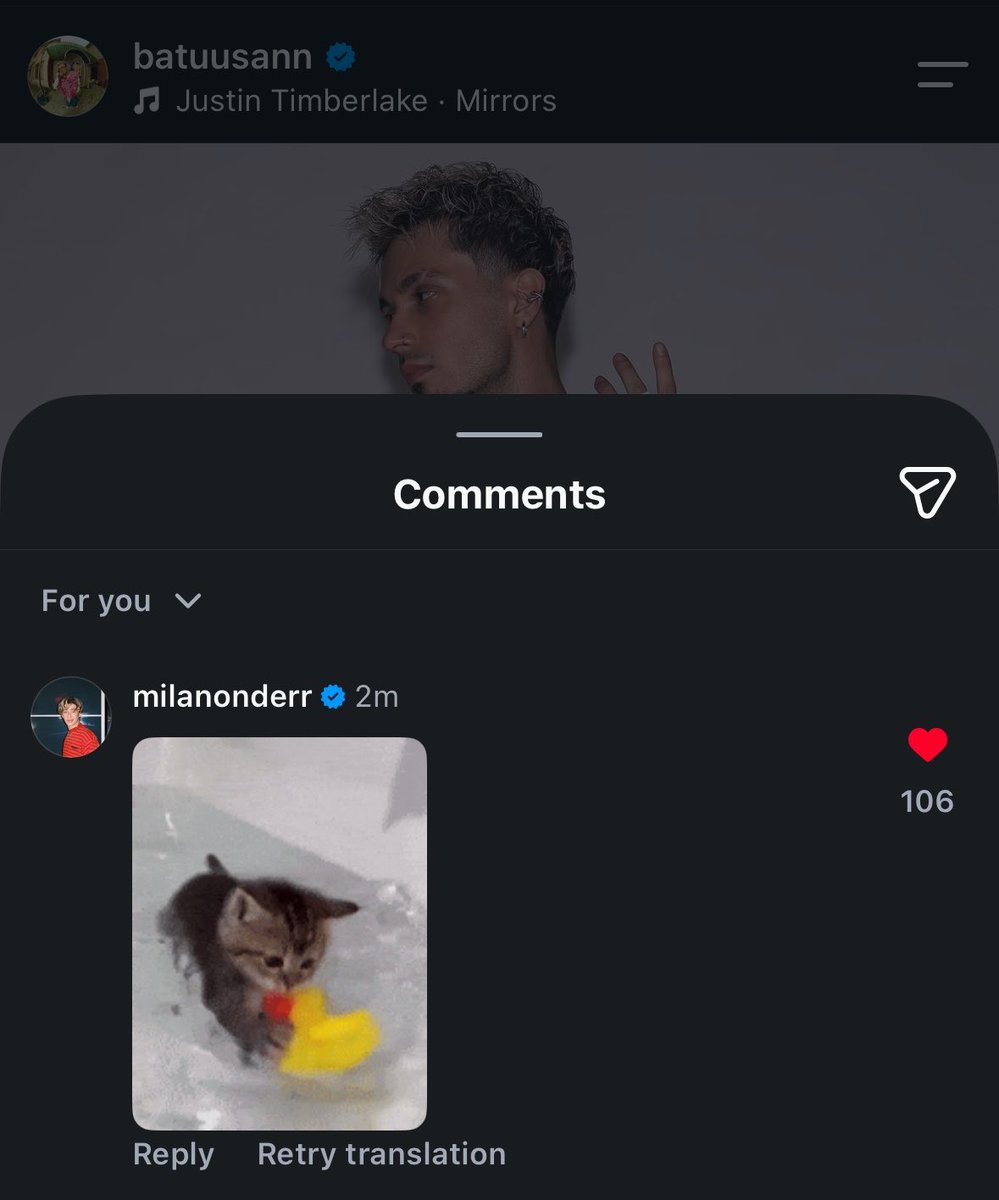This screenshot has width=999, height=1200.
Task: Open the kitten with rubber duck GIF
Action: point(280,934)
